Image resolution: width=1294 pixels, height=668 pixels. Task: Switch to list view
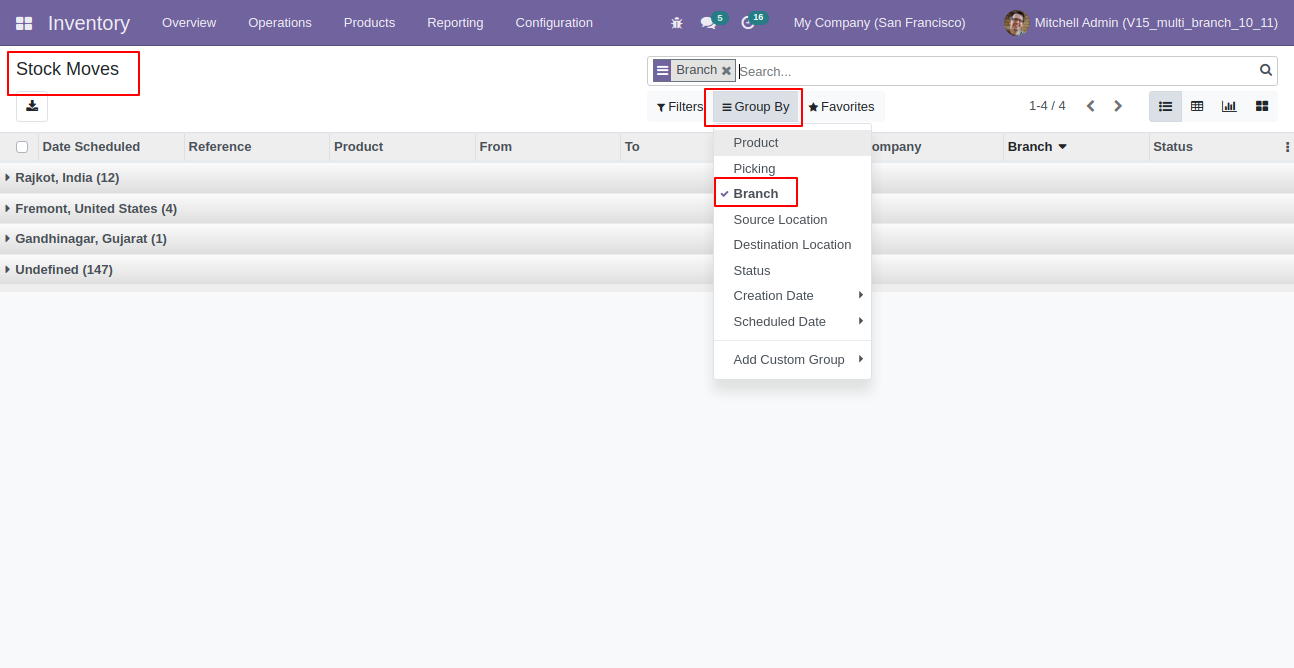click(1165, 106)
